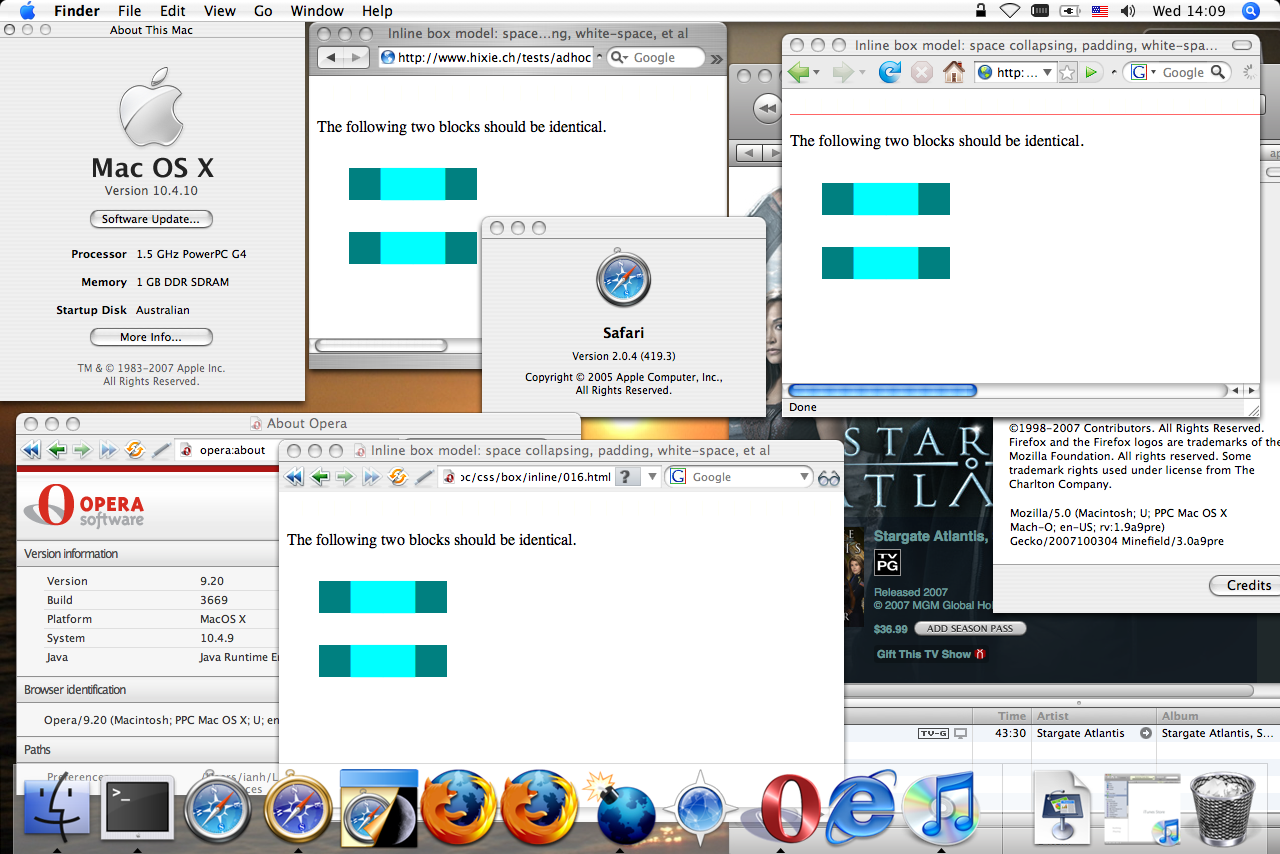The width and height of the screenshot is (1280, 854).
Task: Open the Window menu in menu bar
Action: pyautogui.click(x=316, y=11)
